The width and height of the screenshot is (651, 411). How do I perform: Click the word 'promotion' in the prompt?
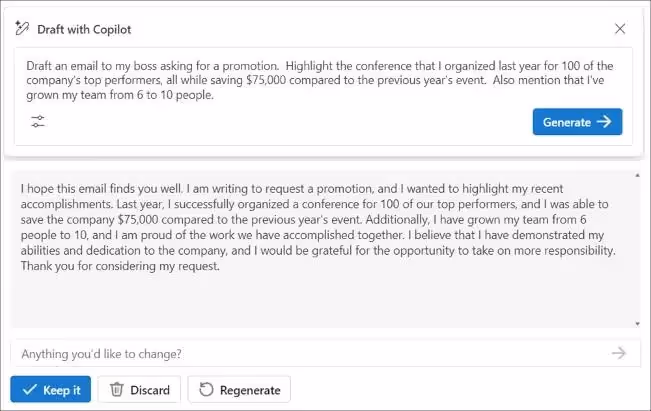point(250,66)
